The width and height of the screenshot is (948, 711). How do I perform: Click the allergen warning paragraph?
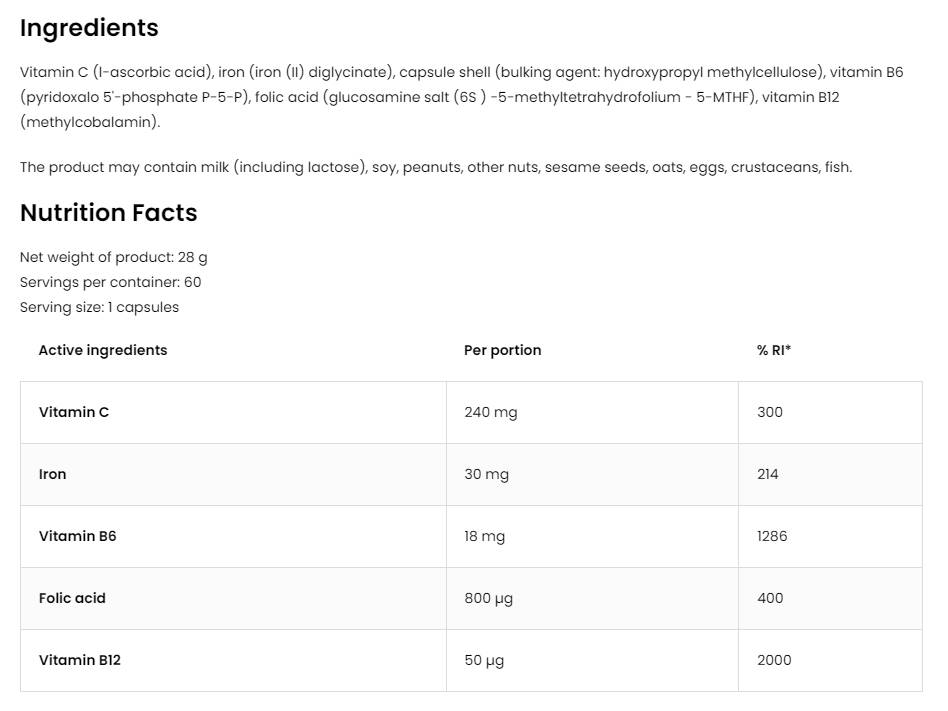click(436, 167)
